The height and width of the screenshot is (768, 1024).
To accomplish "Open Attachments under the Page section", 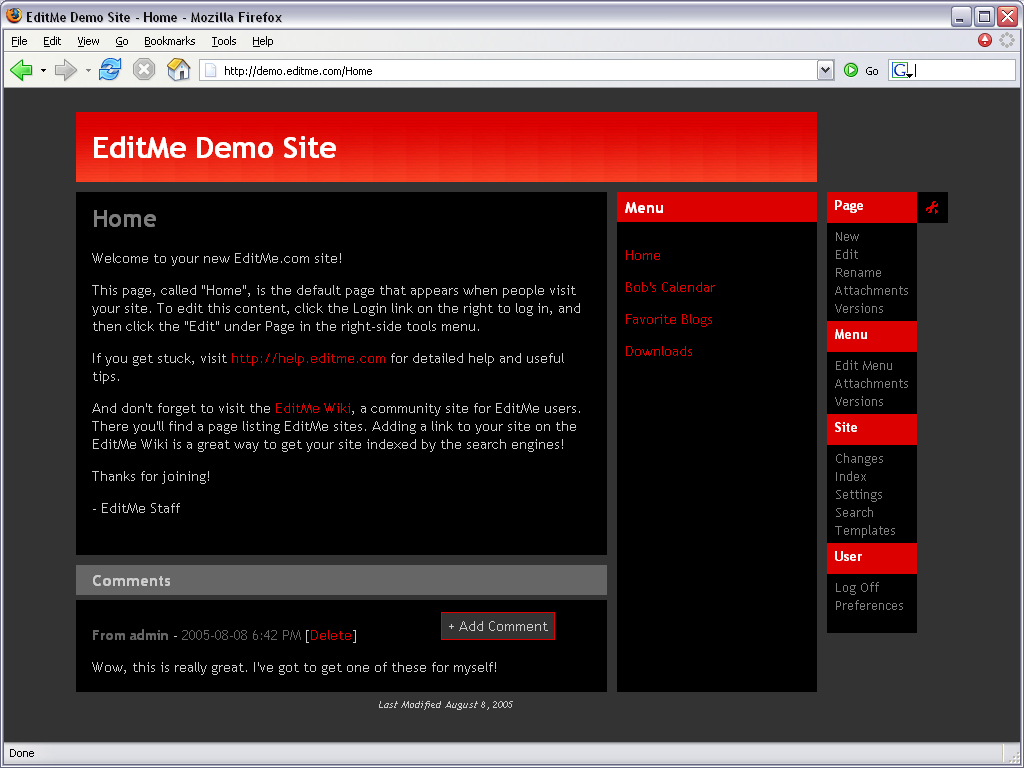I will 872,291.
